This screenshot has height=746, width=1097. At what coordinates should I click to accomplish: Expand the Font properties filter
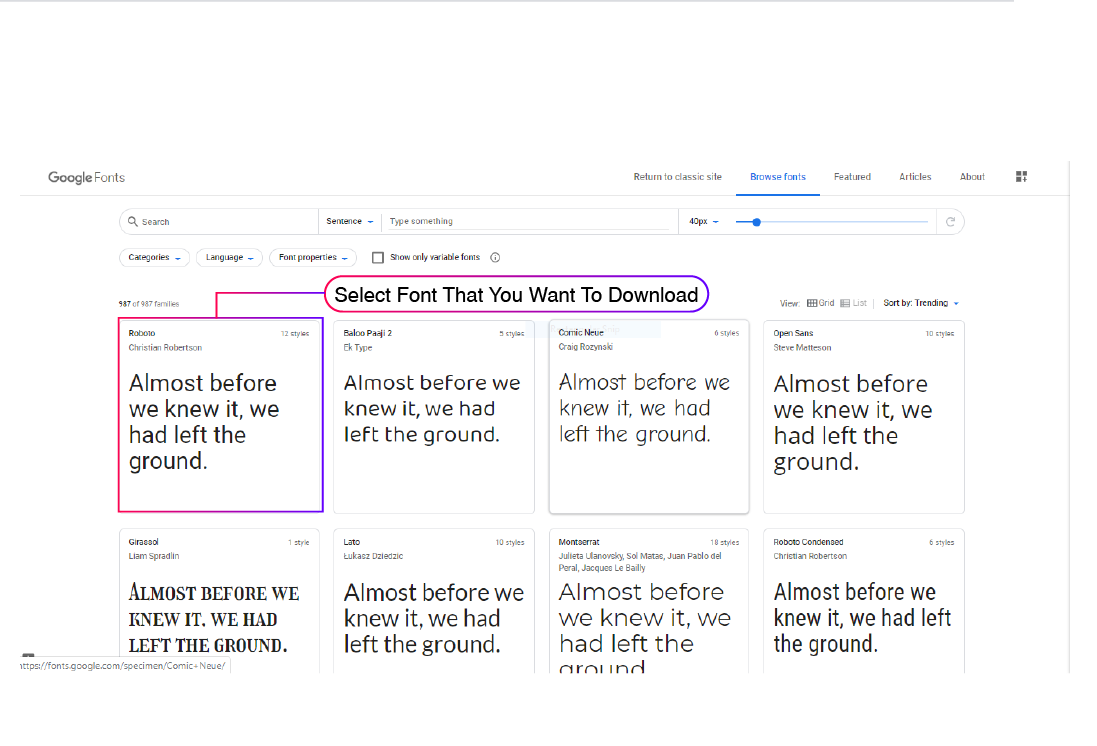pos(313,258)
